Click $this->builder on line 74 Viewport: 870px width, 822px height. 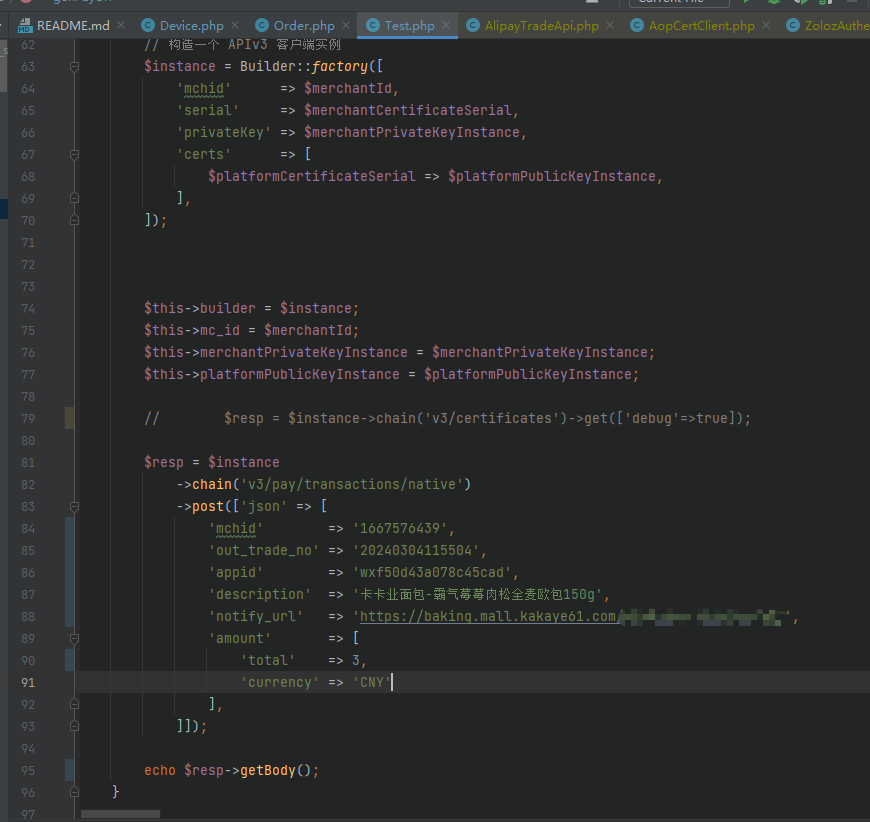[200, 309]
